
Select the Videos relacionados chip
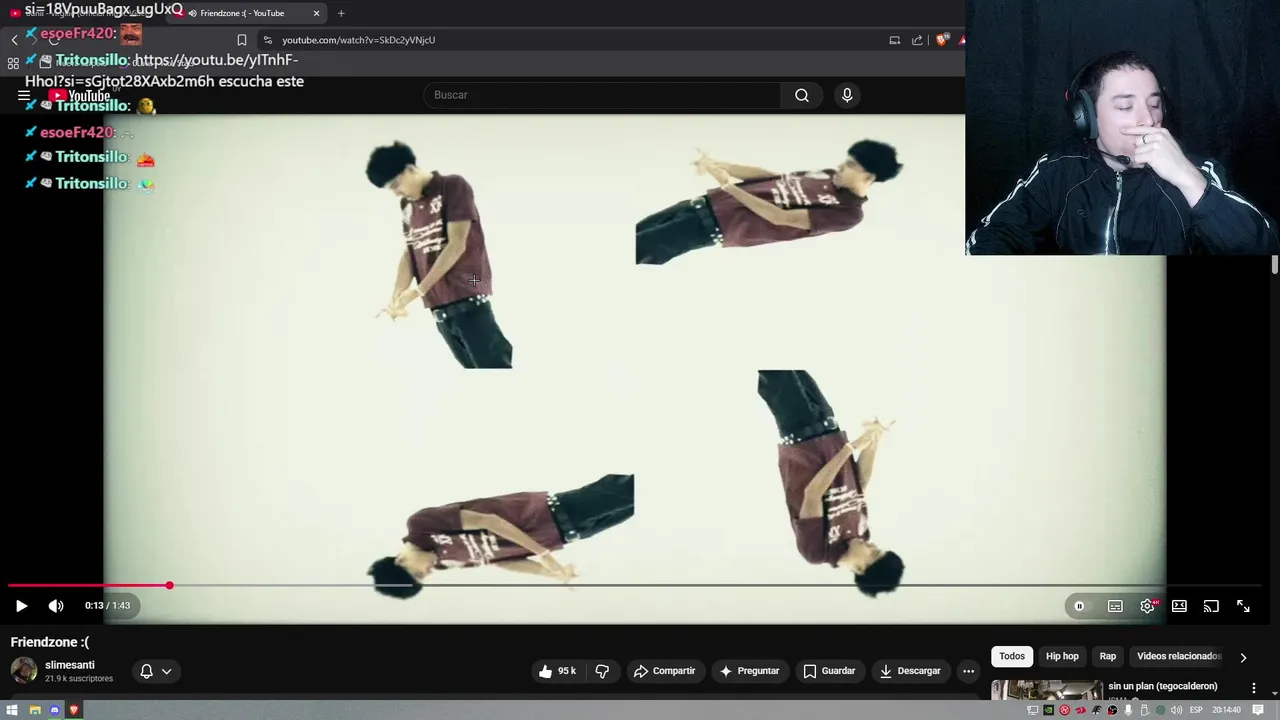(1179, 656)
